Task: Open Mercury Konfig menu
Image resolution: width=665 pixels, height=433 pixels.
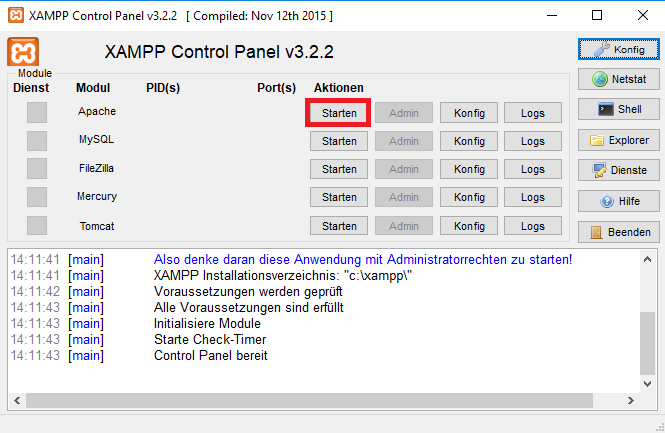Action: click(x=469, y=197)
